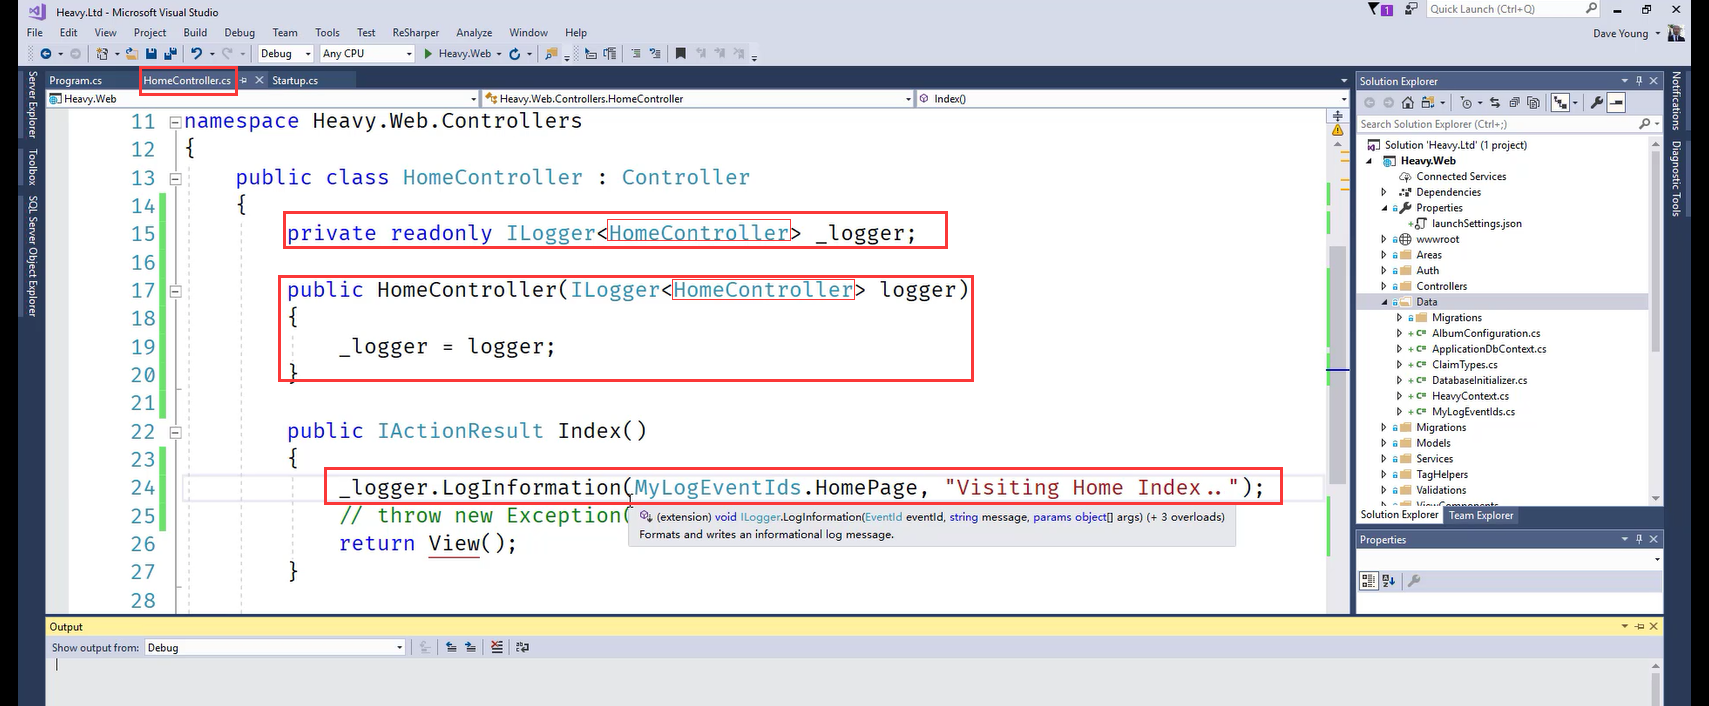
Task: Click the Dave Young account name
Action: click(1620, 33)
